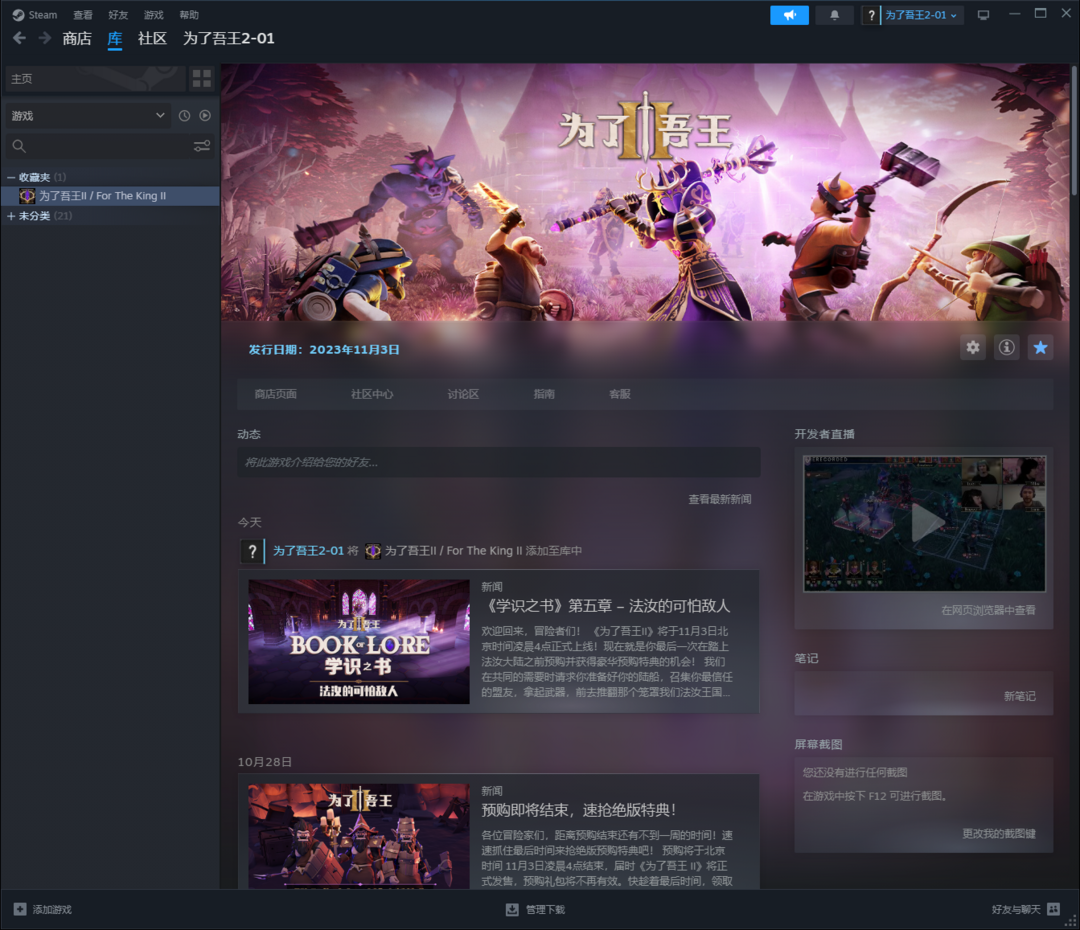Click the friends chat icon
This screenshot has height=930, width=1080.
pos(1053,909)
